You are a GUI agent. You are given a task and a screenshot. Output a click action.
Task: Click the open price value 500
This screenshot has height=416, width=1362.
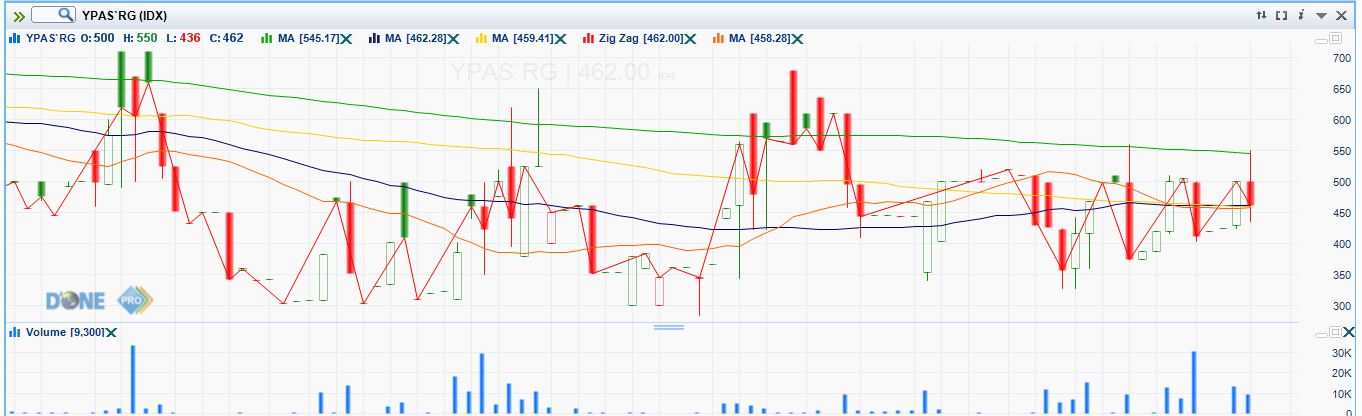(102, 38)
